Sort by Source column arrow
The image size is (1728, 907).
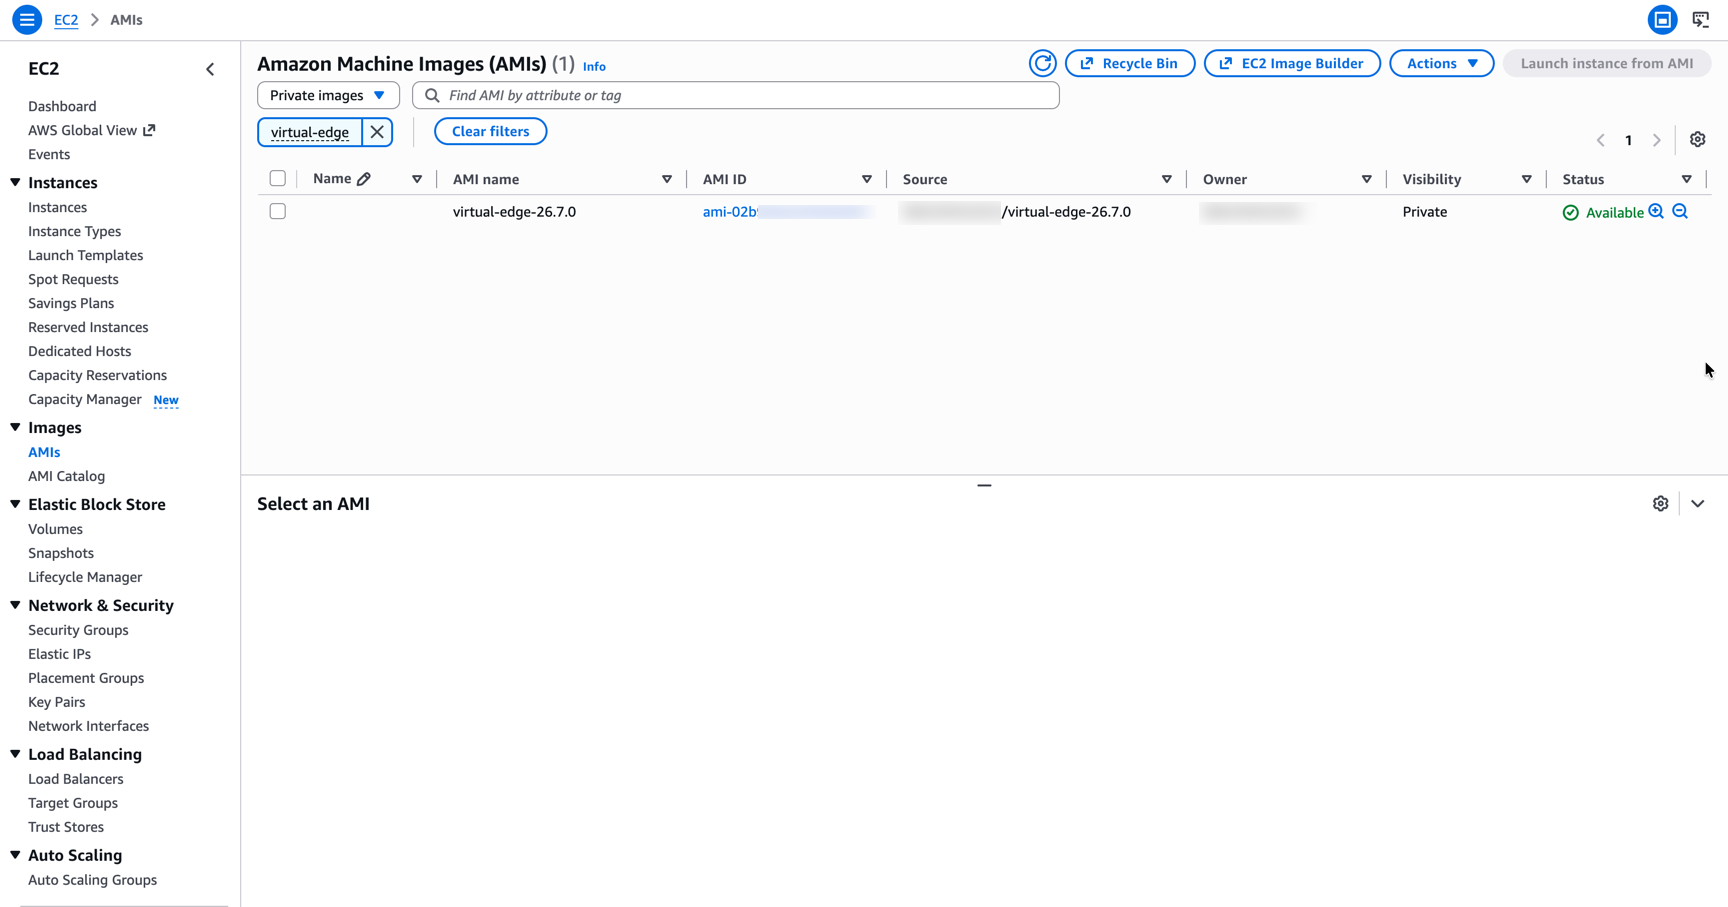[x=1167, y=180]
